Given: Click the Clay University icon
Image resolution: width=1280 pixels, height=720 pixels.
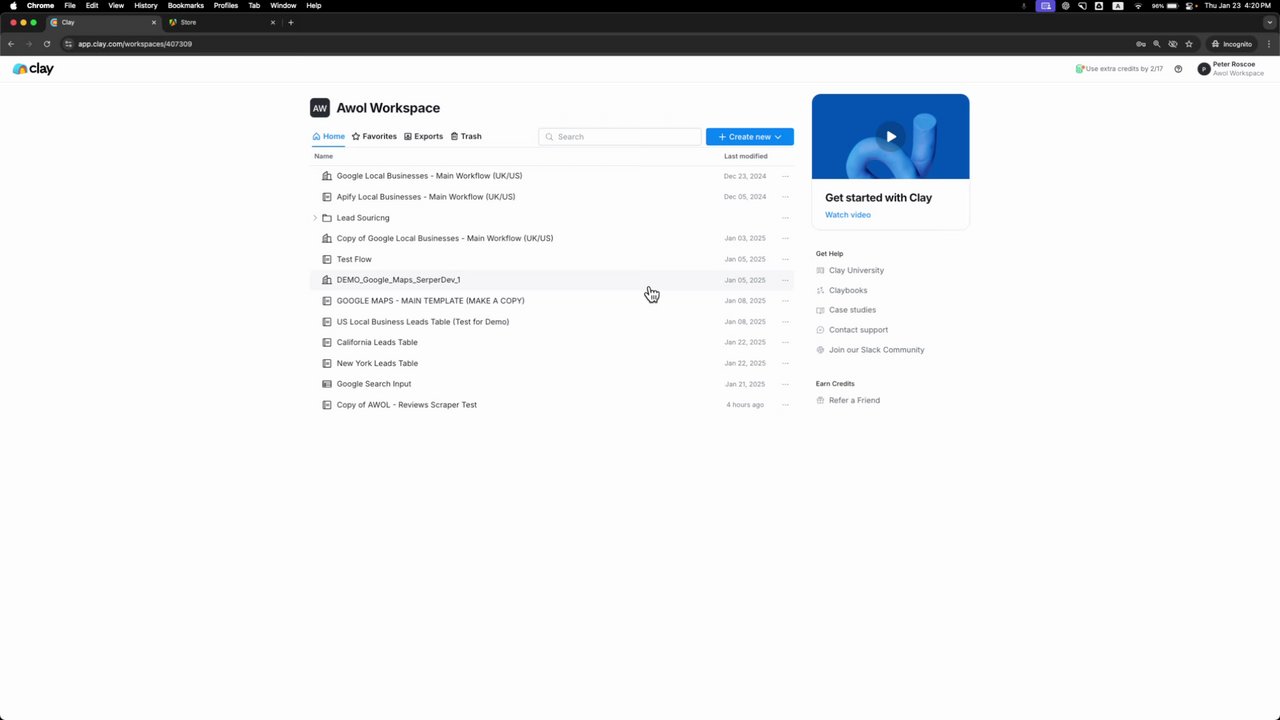Looking at the screenshot, I should pyautogui.click(x=820, y=270).
